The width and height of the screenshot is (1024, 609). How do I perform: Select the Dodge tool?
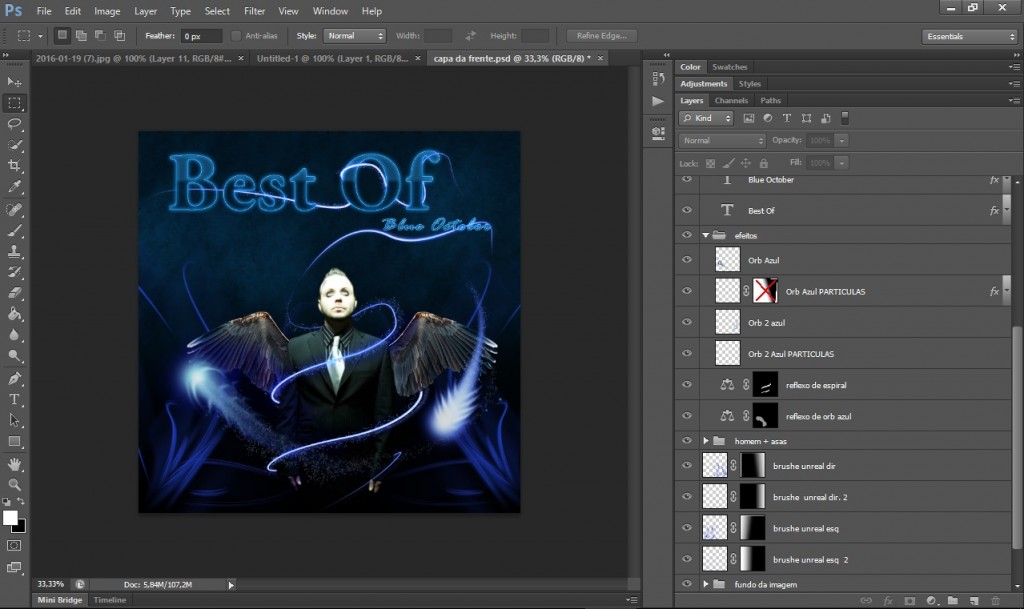14,356
